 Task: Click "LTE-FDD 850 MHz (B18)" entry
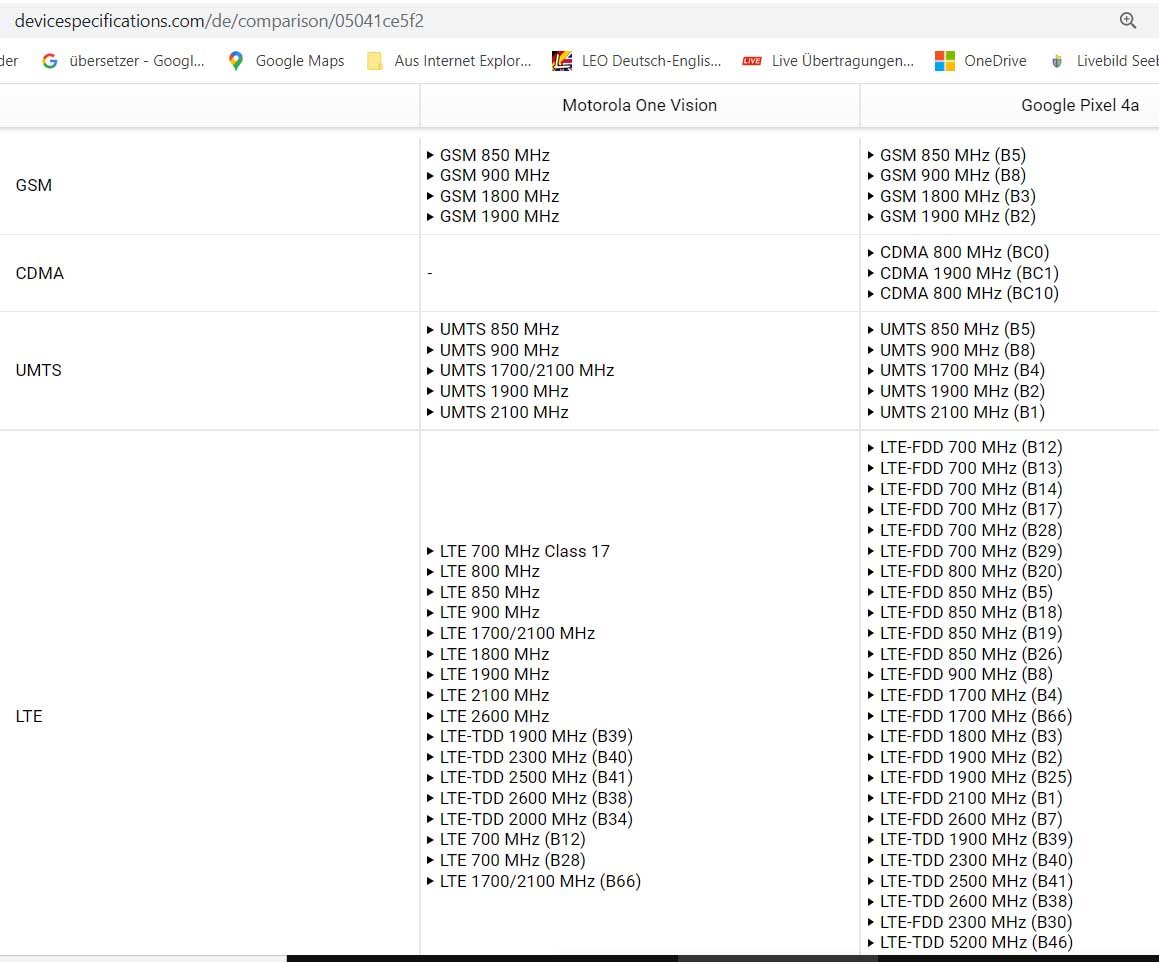[971, 612]
